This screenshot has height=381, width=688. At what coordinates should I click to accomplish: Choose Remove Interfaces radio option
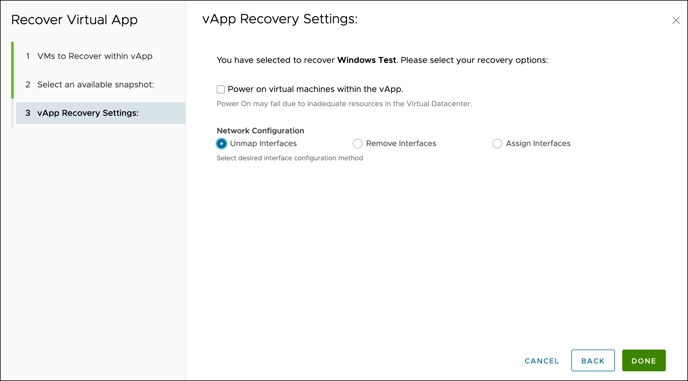point(358,144)
